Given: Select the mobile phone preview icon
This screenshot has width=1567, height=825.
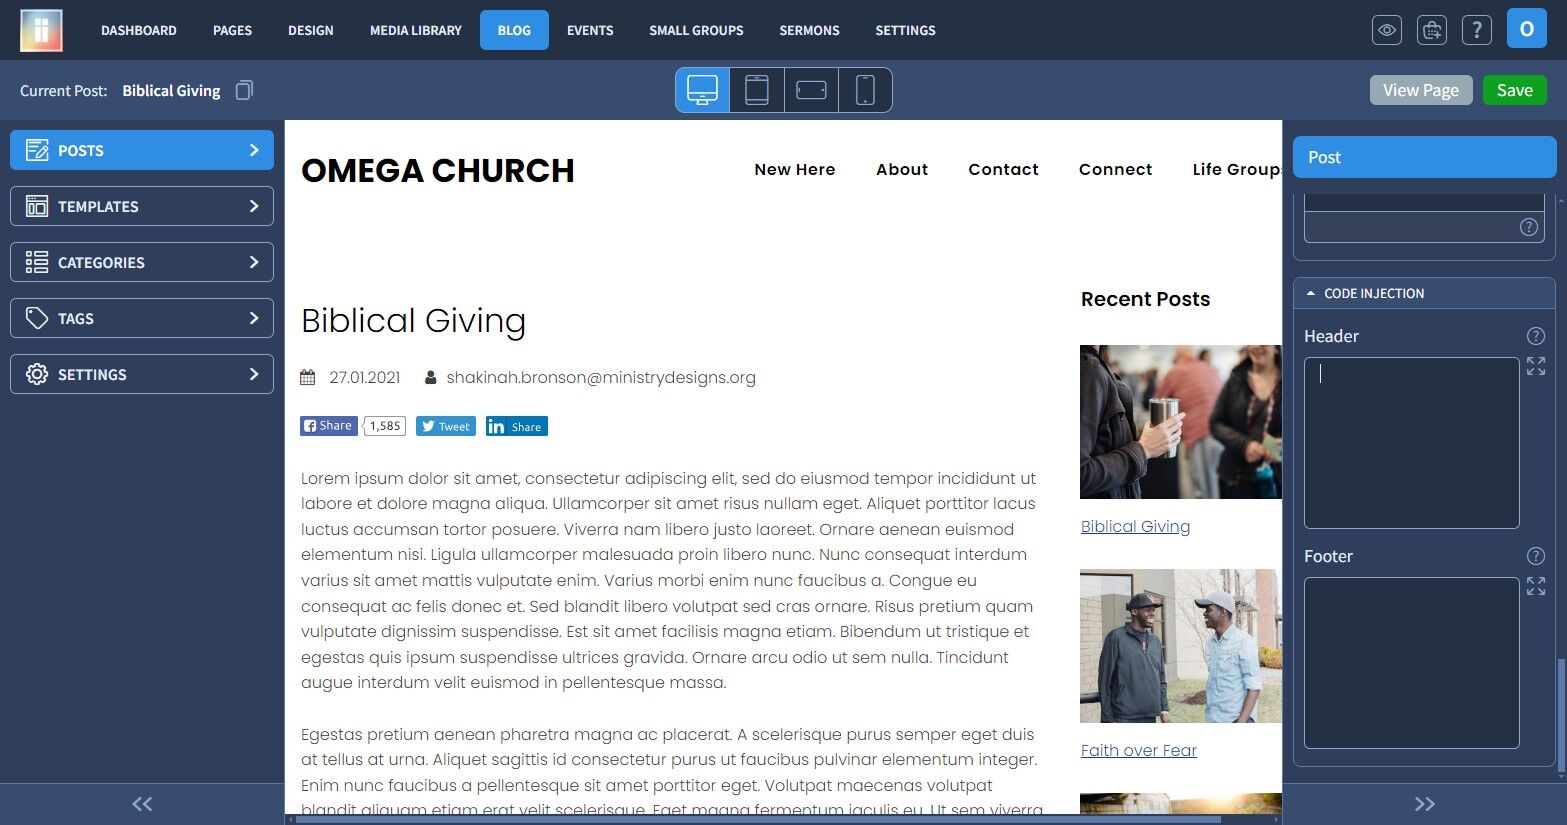Looking at the screenshot, I should 865,90.
